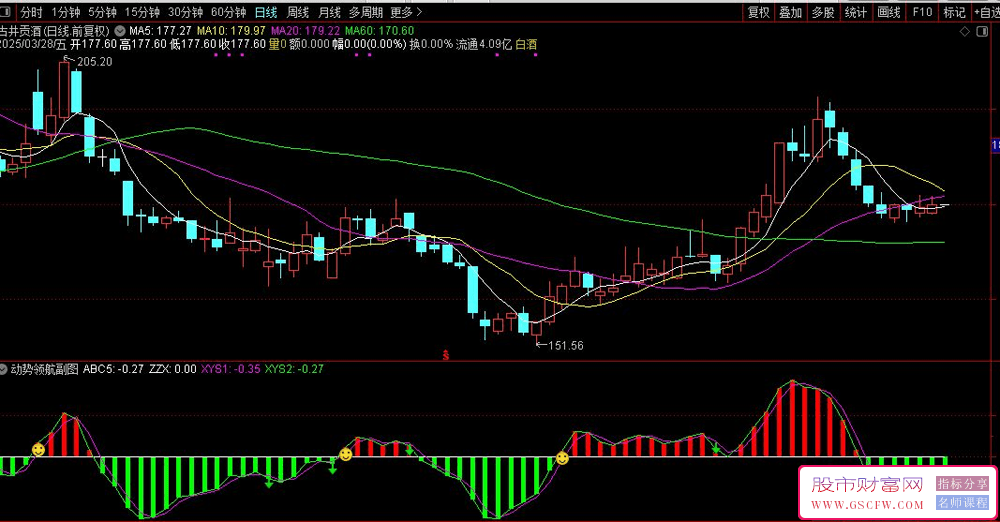Switch to 月线 monthly chart
The width and height of the screenshot is (1000, 522).
pyautogui.click(x=330, y=12)
